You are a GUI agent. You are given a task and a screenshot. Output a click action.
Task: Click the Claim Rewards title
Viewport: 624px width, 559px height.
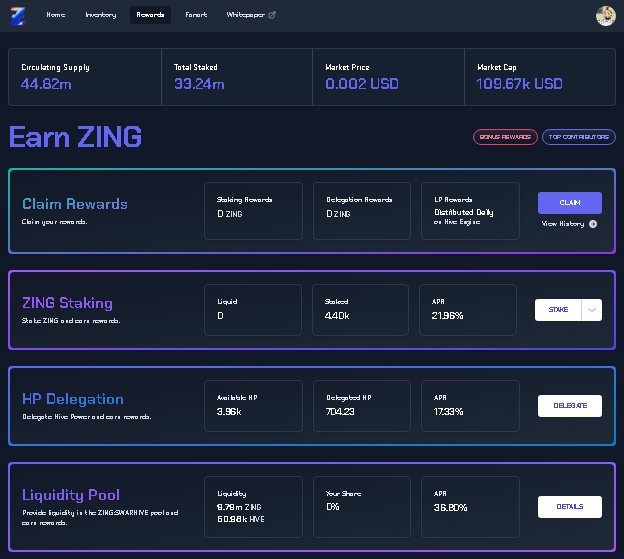[75, 204]
